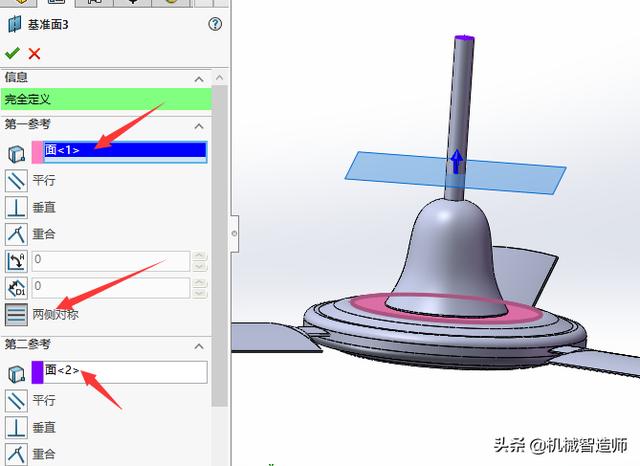Collapse the 信息 section
640x466 pixels.
(x=199, y=79)
